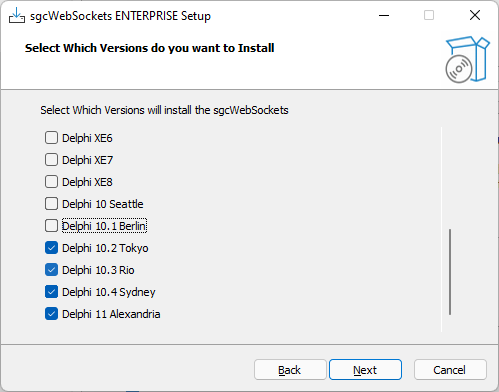The width and height of the screenshot is (499, 392).
Task: Enable the Delphi XE6 checkbox
Action: (51, 138)
